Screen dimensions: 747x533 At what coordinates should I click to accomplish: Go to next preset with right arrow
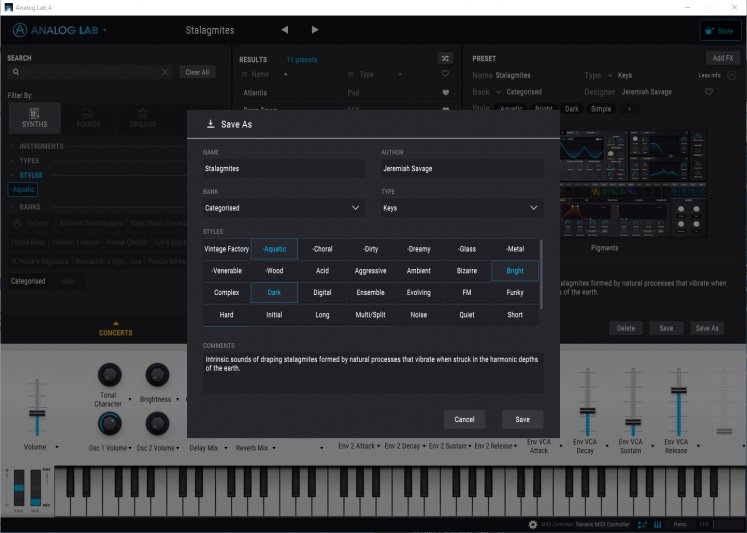pyautogui.click(x=314, y=30)
